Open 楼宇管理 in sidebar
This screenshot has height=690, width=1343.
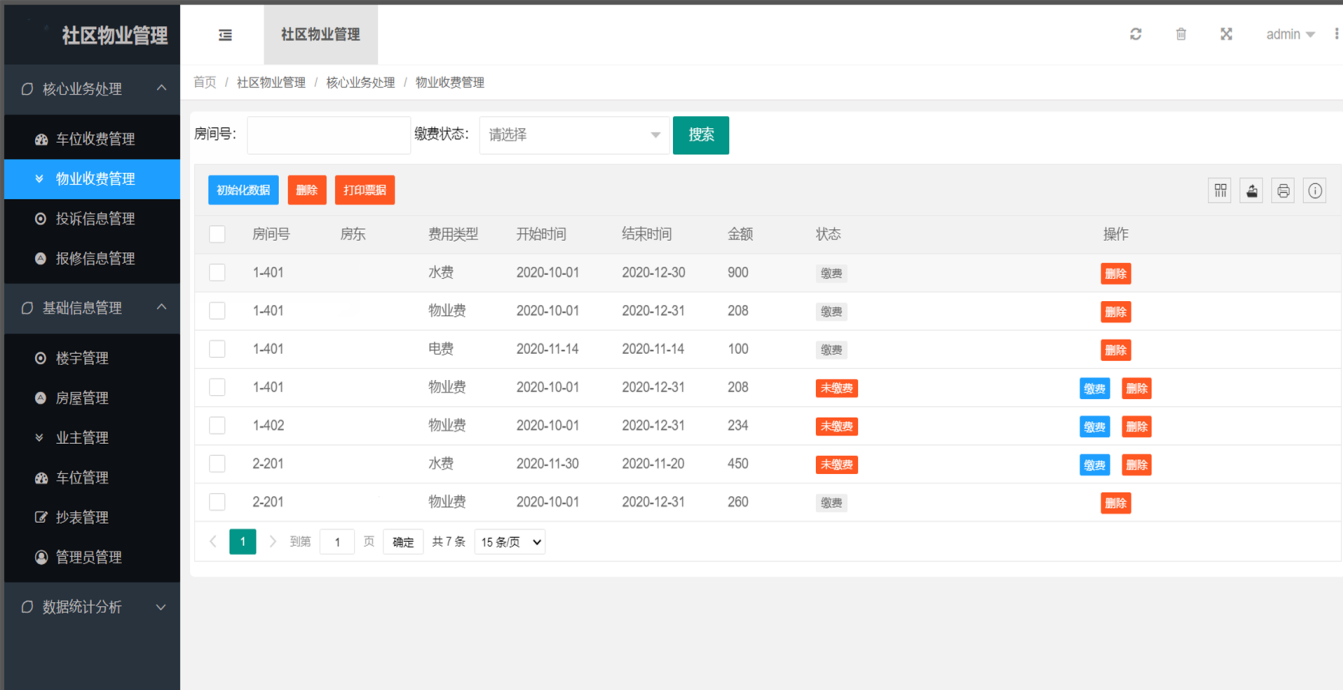tap(92, 358)
